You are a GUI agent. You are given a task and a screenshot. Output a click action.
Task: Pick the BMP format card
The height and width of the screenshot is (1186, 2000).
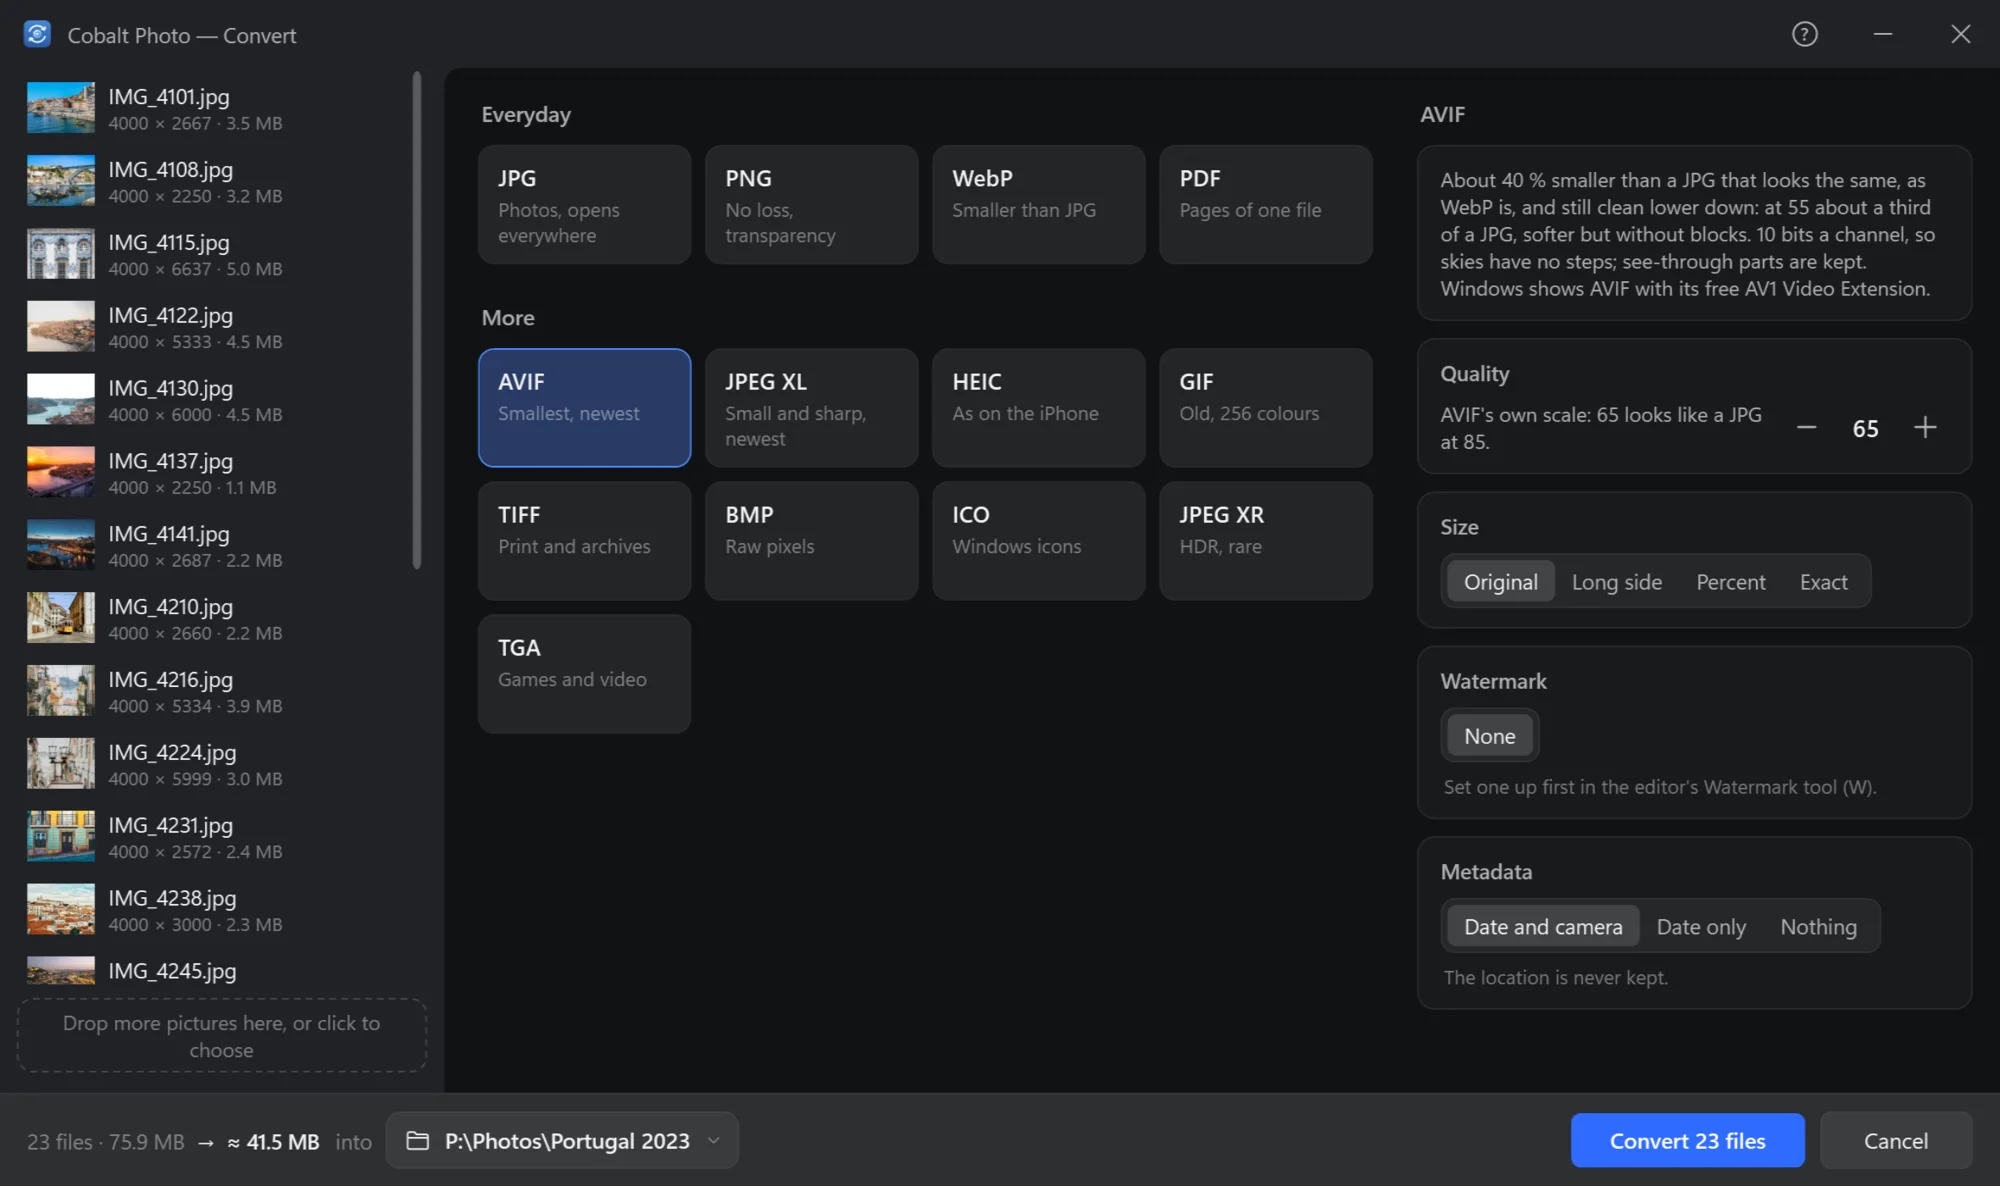pos(812,541)
